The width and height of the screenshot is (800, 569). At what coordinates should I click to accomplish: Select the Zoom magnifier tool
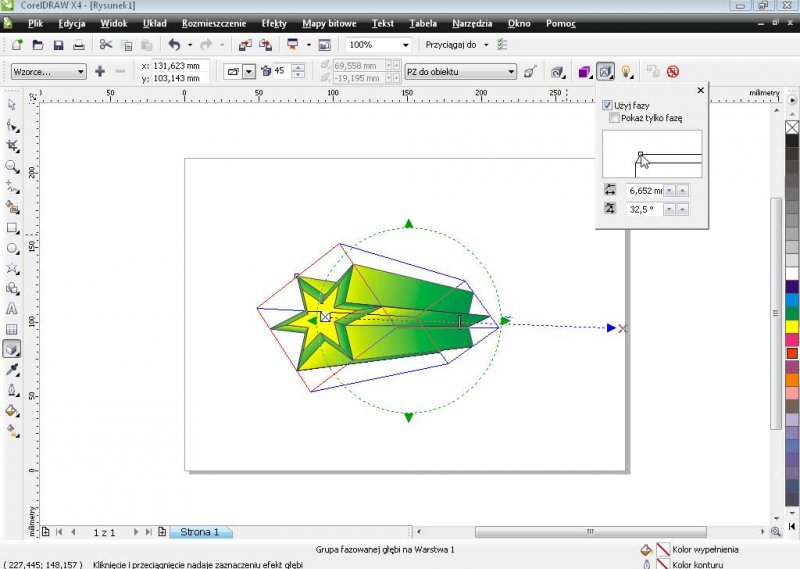[x=12, y=166]
